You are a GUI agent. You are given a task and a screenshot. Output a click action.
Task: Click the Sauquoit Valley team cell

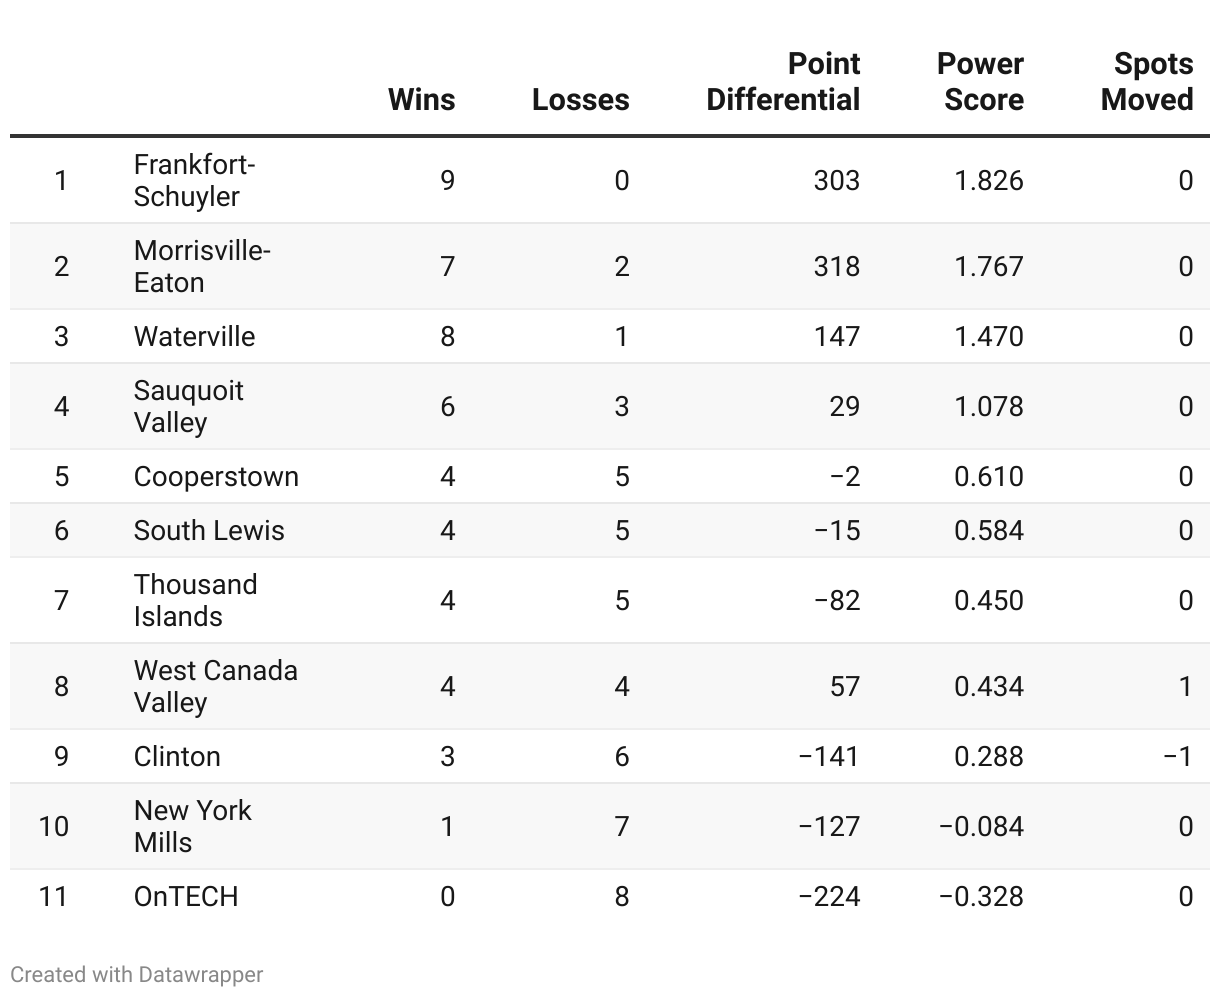(x=188, y=406)
